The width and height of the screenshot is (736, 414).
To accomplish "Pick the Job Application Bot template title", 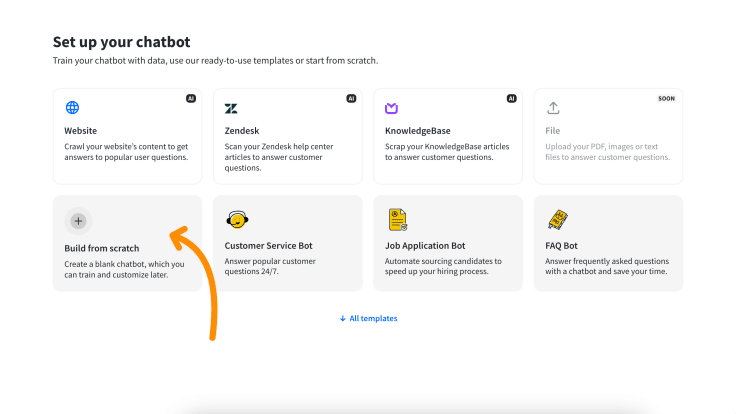I will coord(425,245).
